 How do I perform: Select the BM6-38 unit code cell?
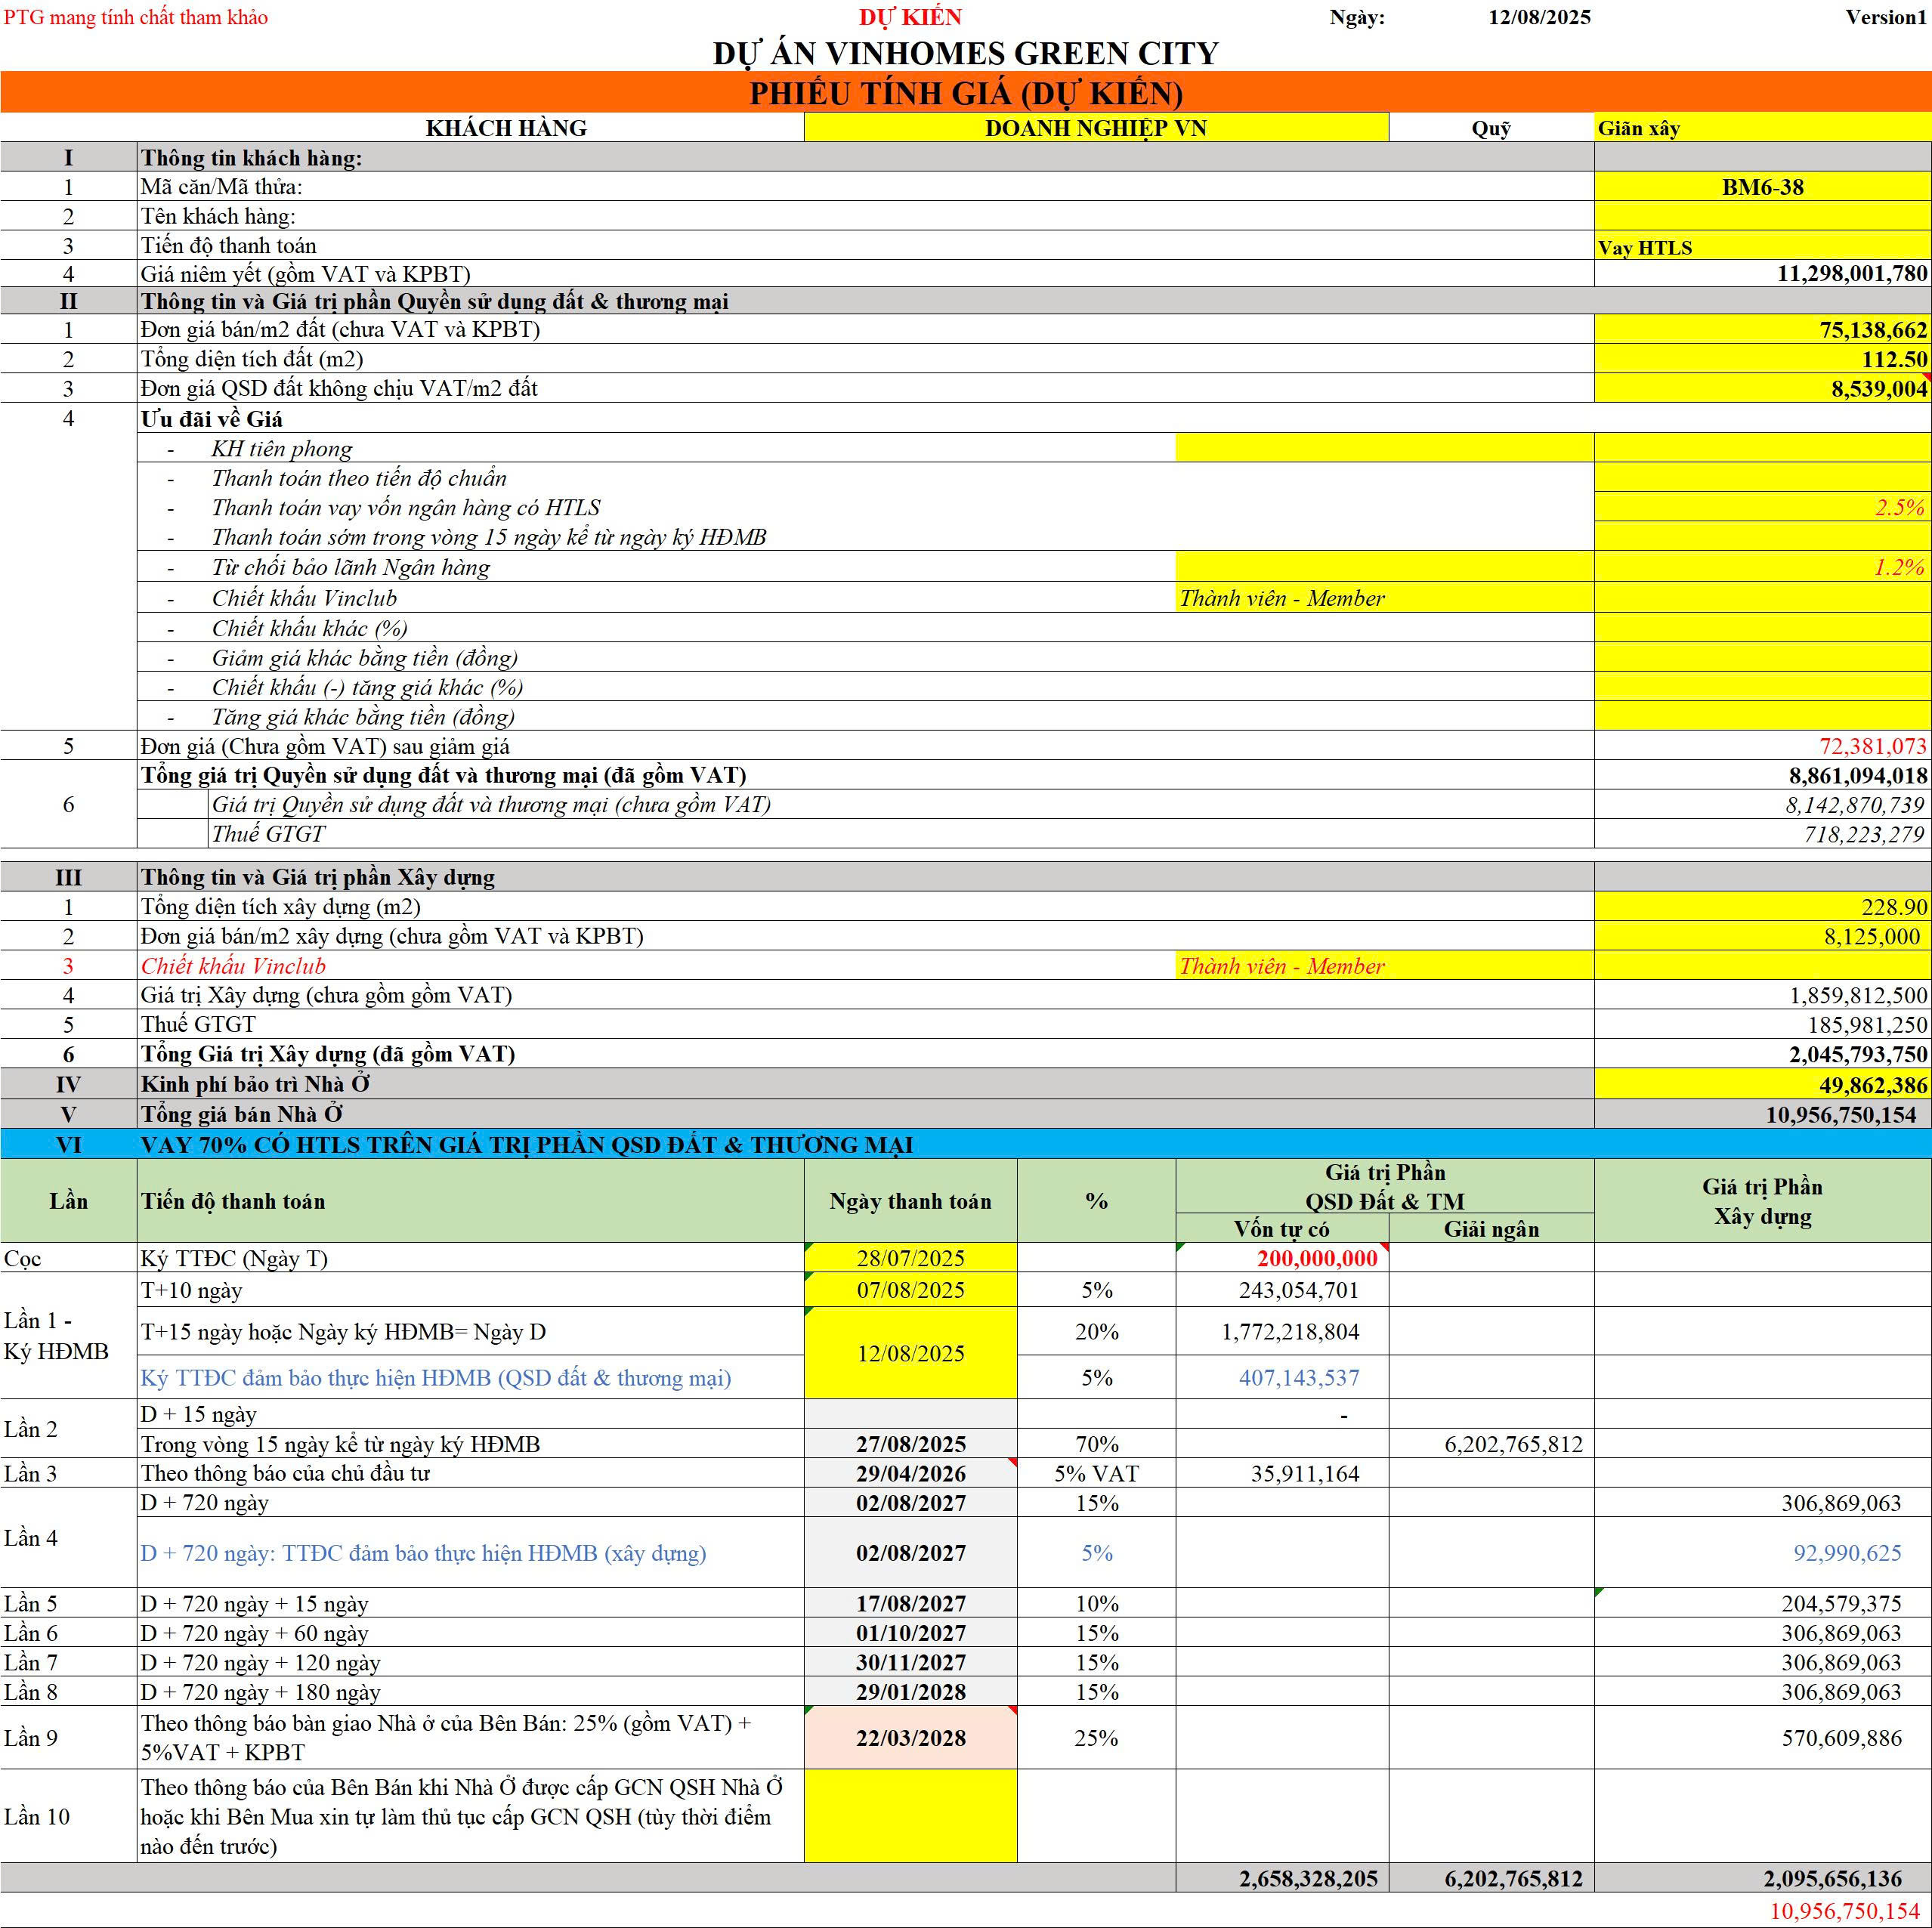click(x=1762, y=187)
